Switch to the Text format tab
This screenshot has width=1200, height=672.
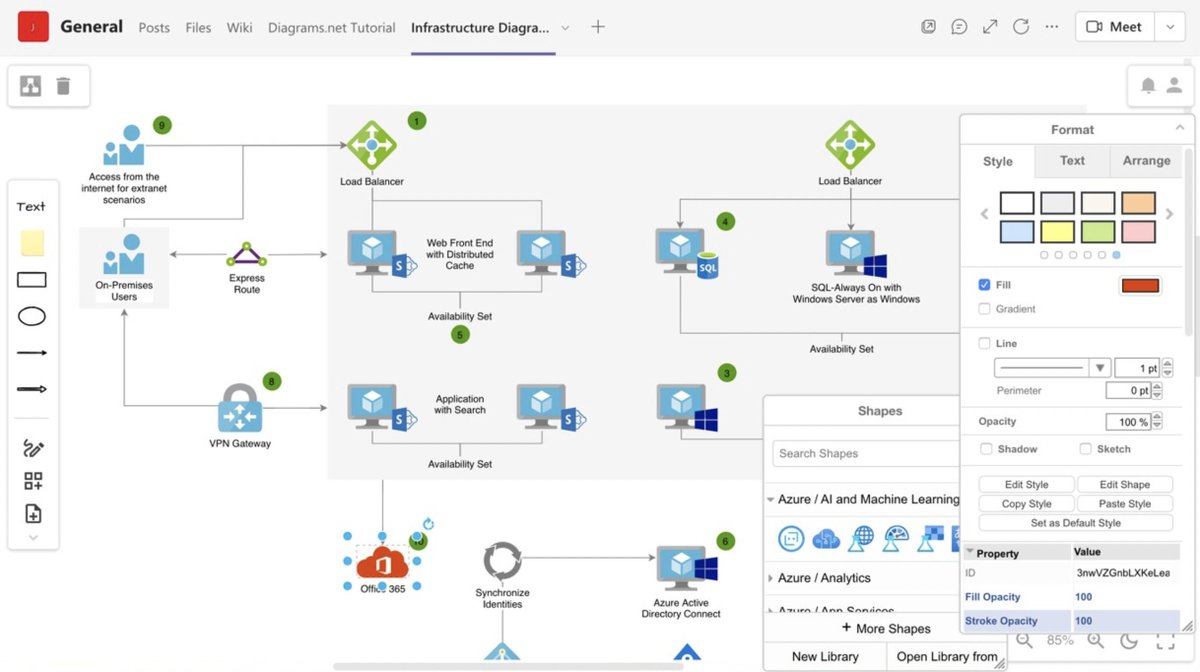(1072, 160)
